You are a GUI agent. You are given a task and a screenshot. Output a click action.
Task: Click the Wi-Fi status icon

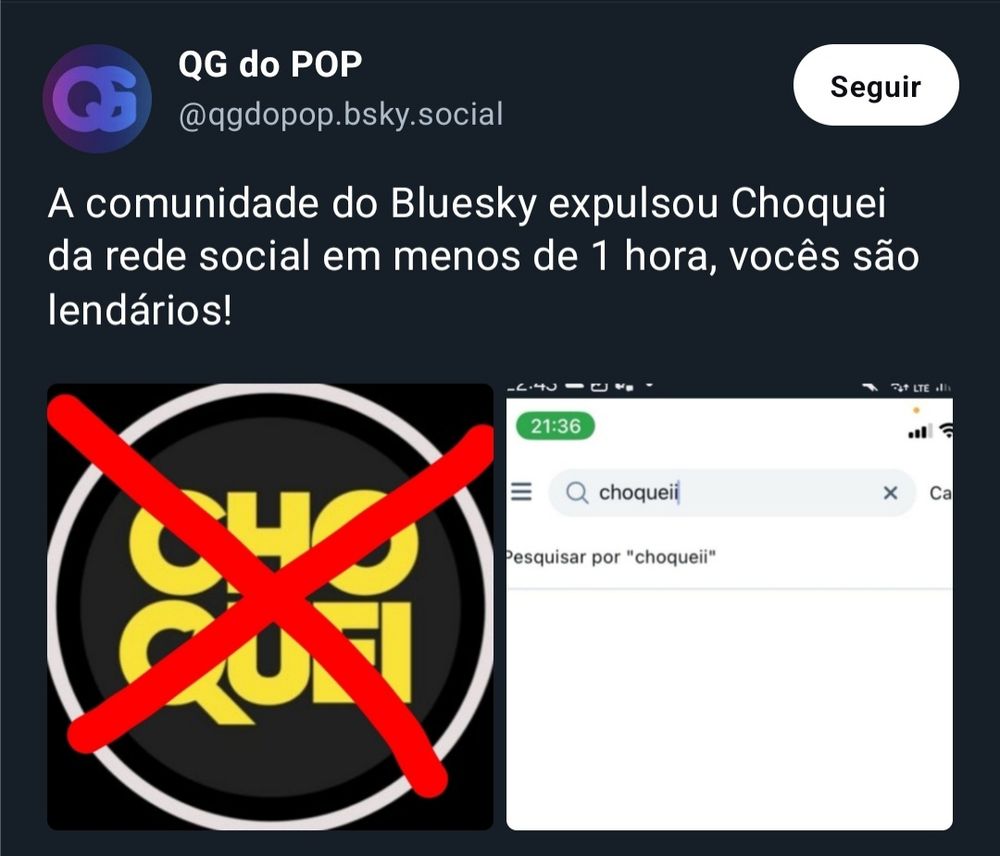pyautogui.click(x=946, y=431)
